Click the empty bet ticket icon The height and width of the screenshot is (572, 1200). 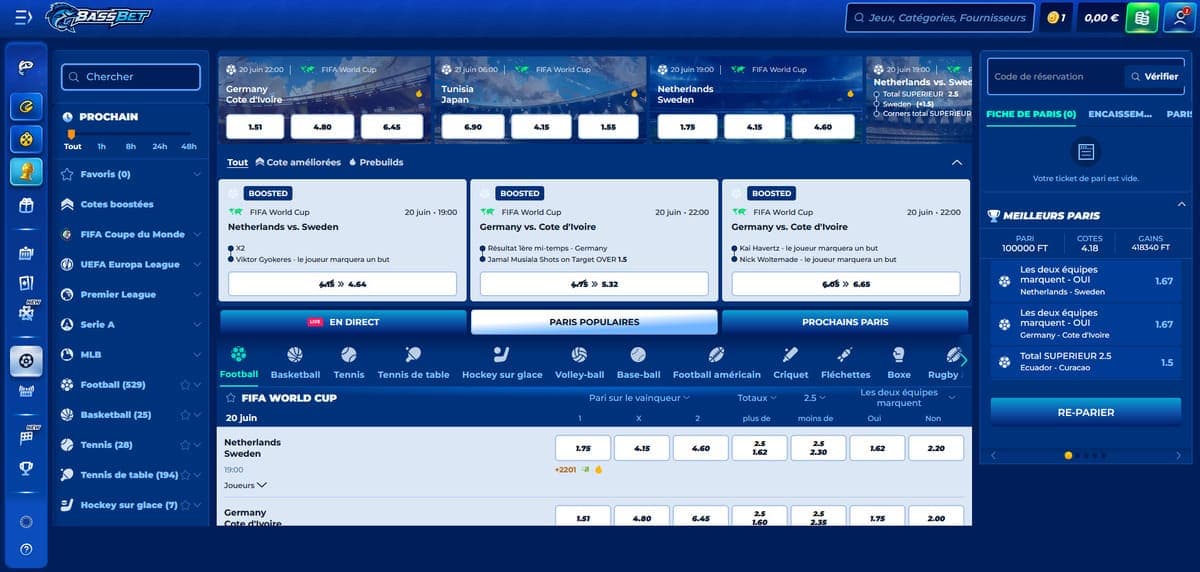[1086, 152]
